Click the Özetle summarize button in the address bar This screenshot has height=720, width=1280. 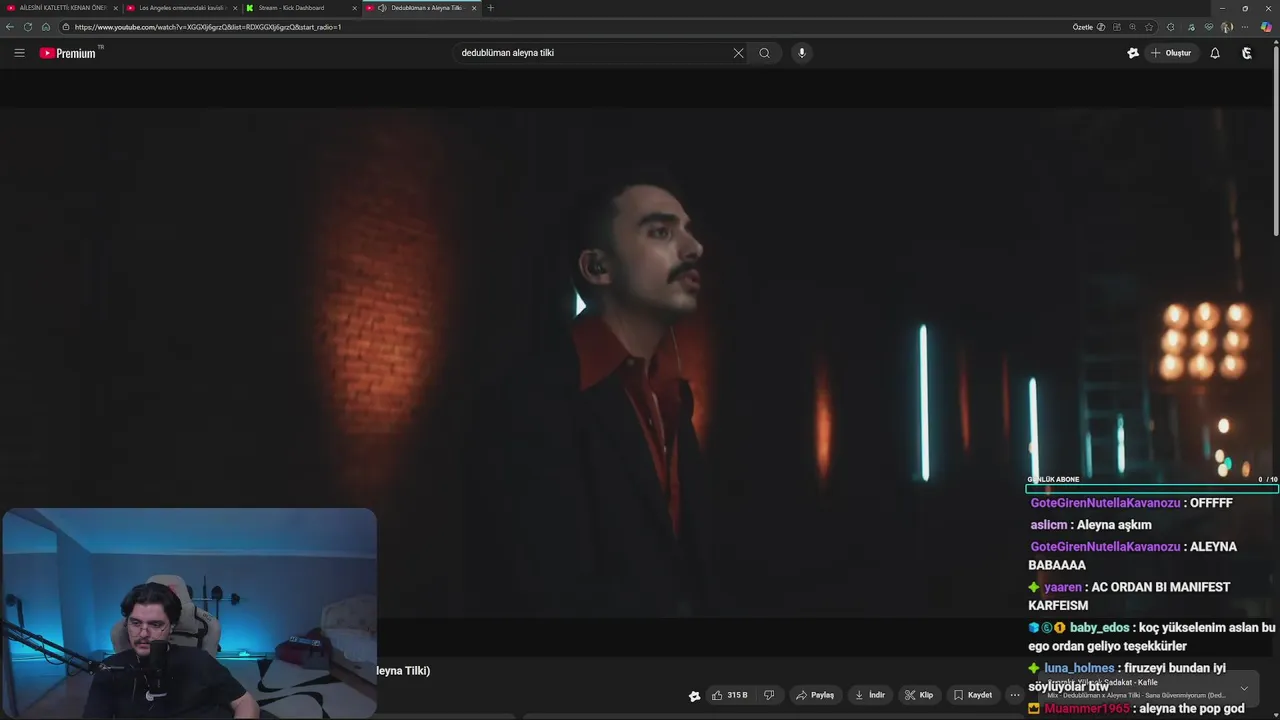[1089, 27]
